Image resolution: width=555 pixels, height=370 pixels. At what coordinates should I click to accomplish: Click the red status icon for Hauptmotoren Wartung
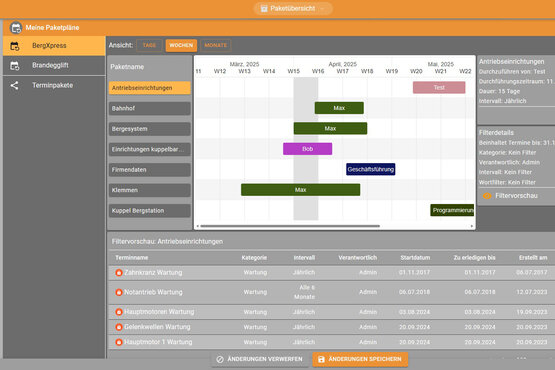[x=119, y=312]
